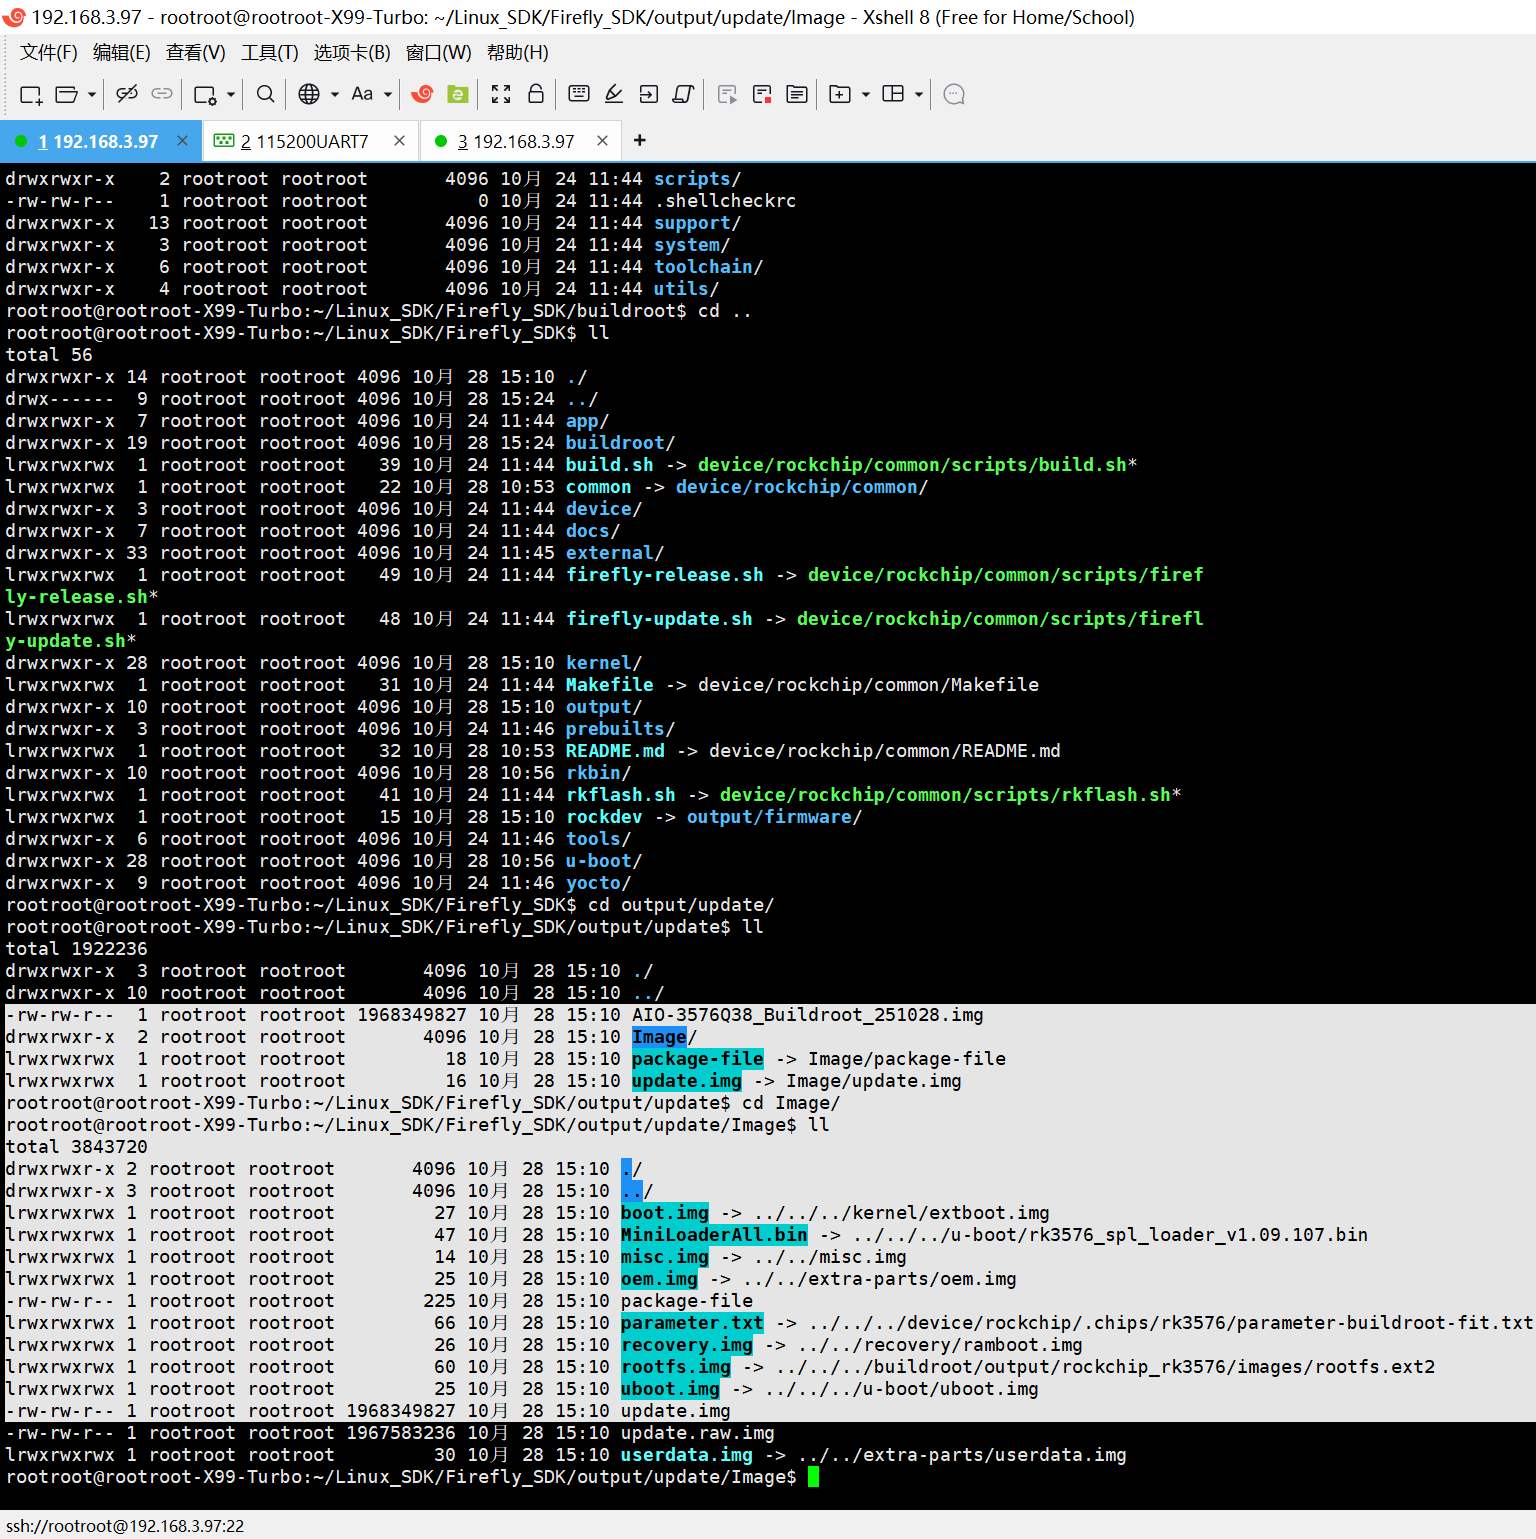Screen dimensions: 1536x1539
Task: Open the 编辑(E) menu
Action: pos(122,53)
